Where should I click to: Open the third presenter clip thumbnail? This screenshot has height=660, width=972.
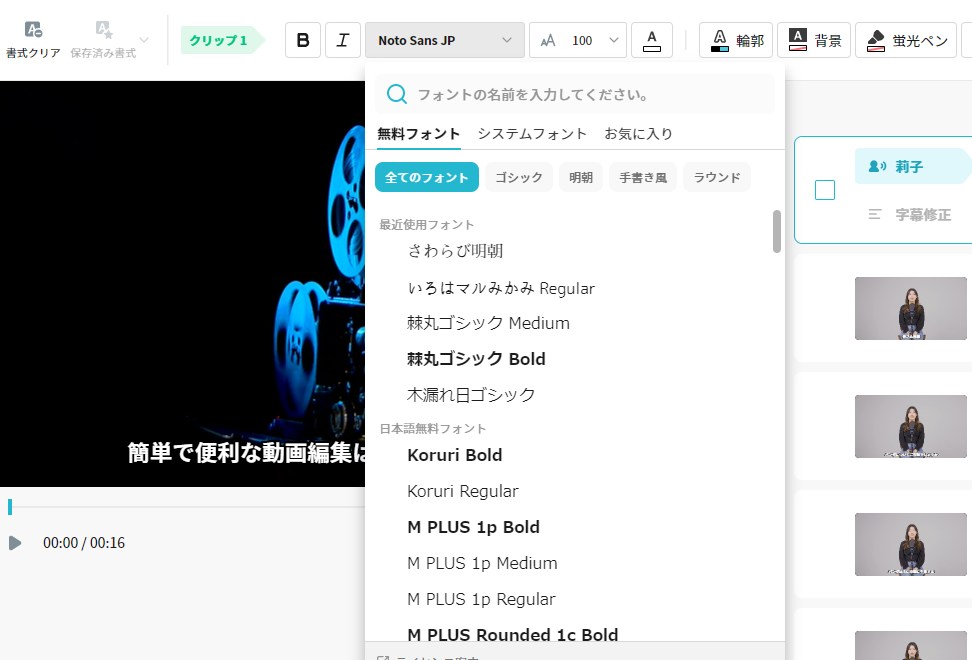click(911, 544)
